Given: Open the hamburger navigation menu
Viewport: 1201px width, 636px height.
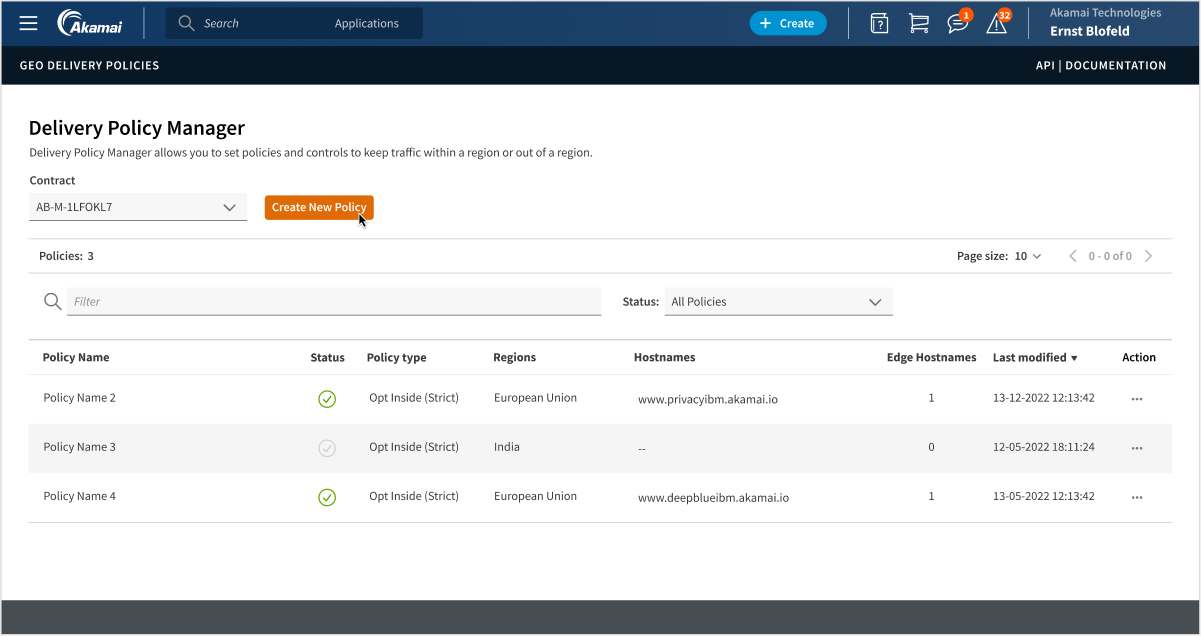Looking at the screenshot, I should tap(28, 22).
